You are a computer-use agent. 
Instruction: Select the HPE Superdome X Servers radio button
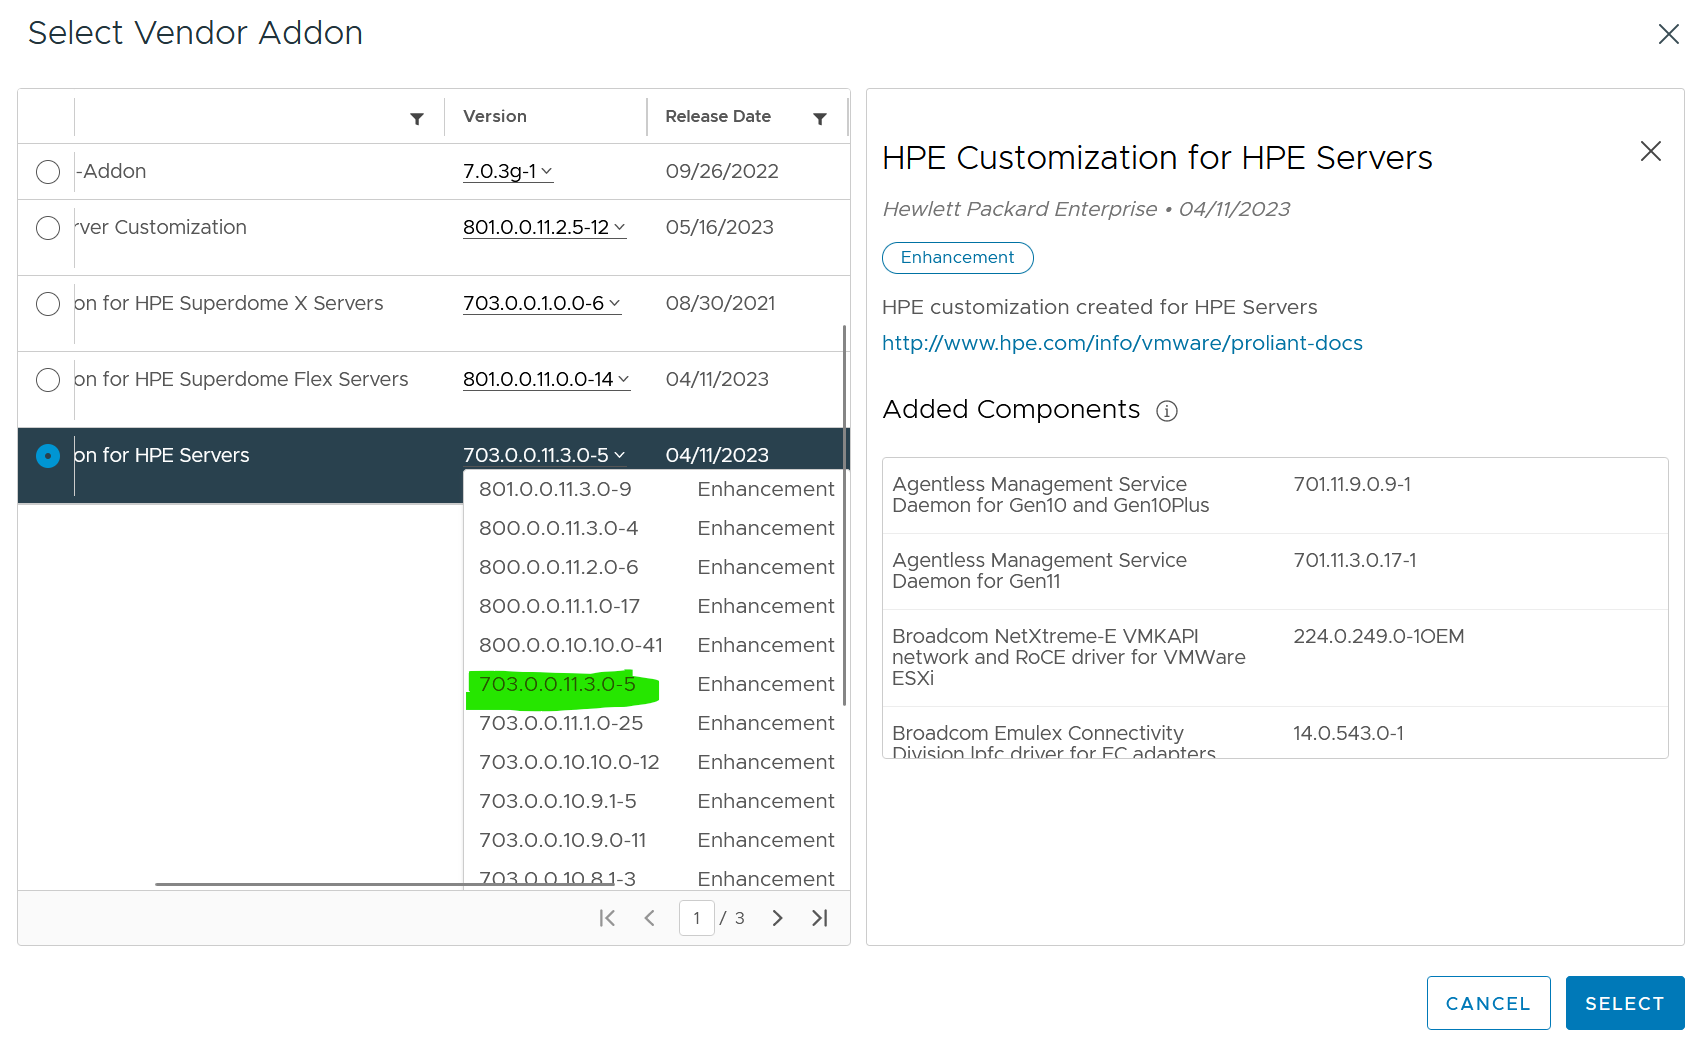pos(47,304)
